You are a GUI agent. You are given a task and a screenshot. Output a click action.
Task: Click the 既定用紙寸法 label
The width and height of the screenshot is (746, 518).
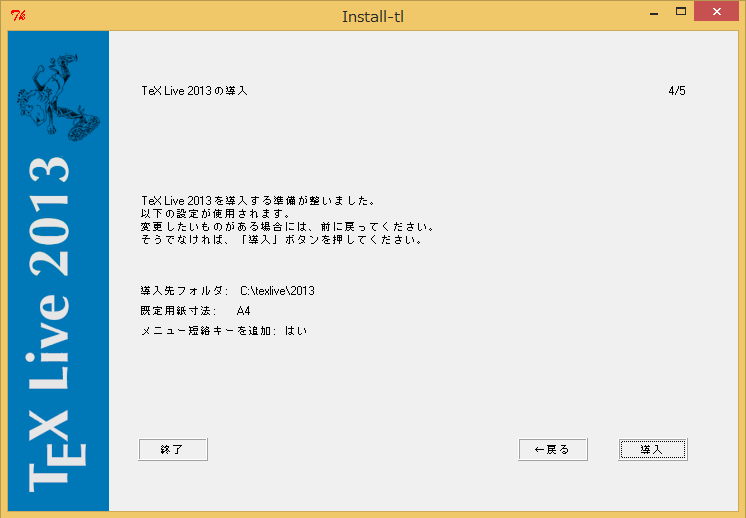(x=179, y=311)
